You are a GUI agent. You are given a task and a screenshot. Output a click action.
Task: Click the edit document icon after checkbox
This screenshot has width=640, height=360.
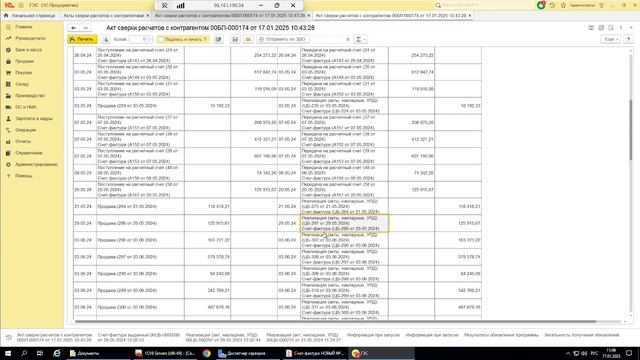pos(218,39)
